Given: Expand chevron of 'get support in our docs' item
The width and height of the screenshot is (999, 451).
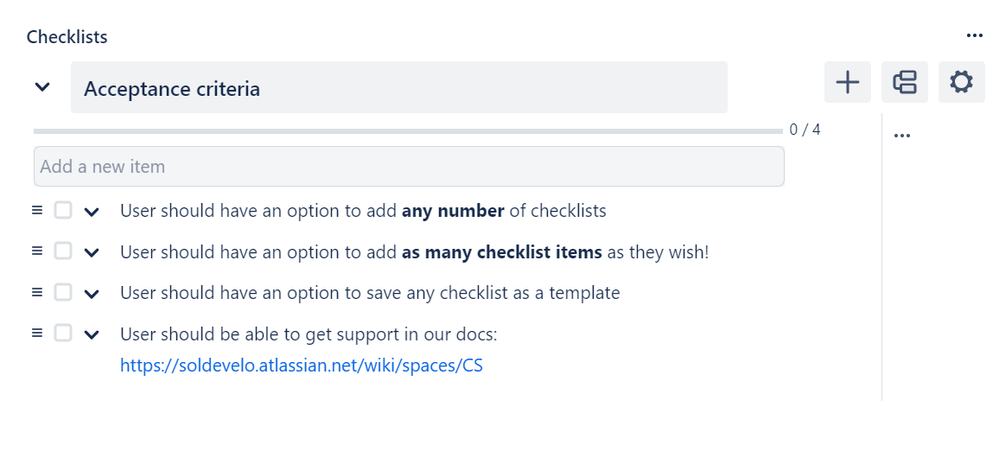Looking at the screenshot, I should pos(92,335).
